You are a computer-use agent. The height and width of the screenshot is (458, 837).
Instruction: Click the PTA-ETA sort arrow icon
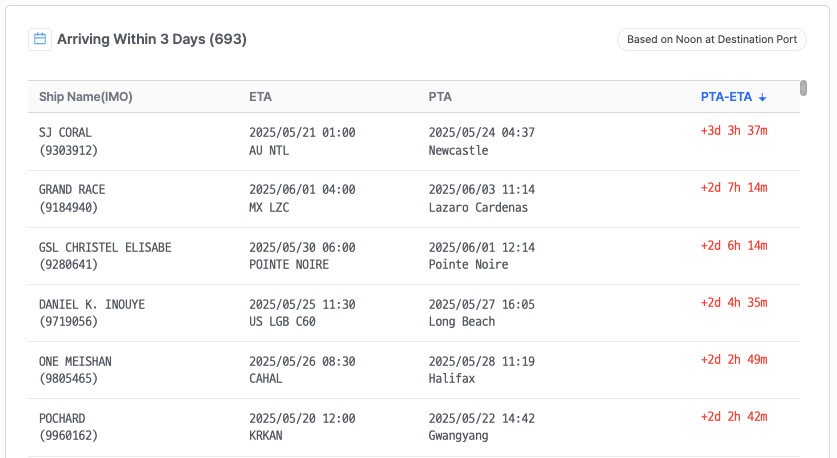coord(762,97)
